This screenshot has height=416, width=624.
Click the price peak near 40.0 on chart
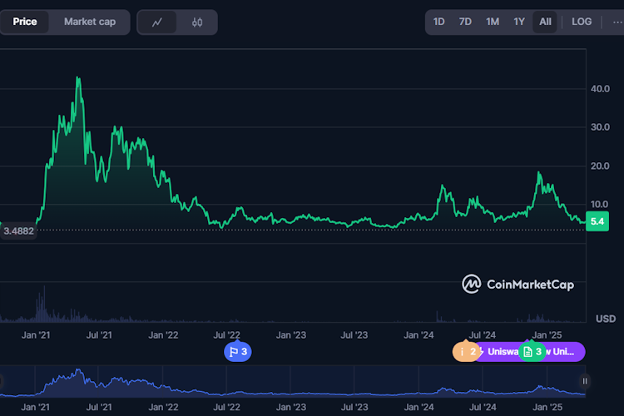coord(78,79)
